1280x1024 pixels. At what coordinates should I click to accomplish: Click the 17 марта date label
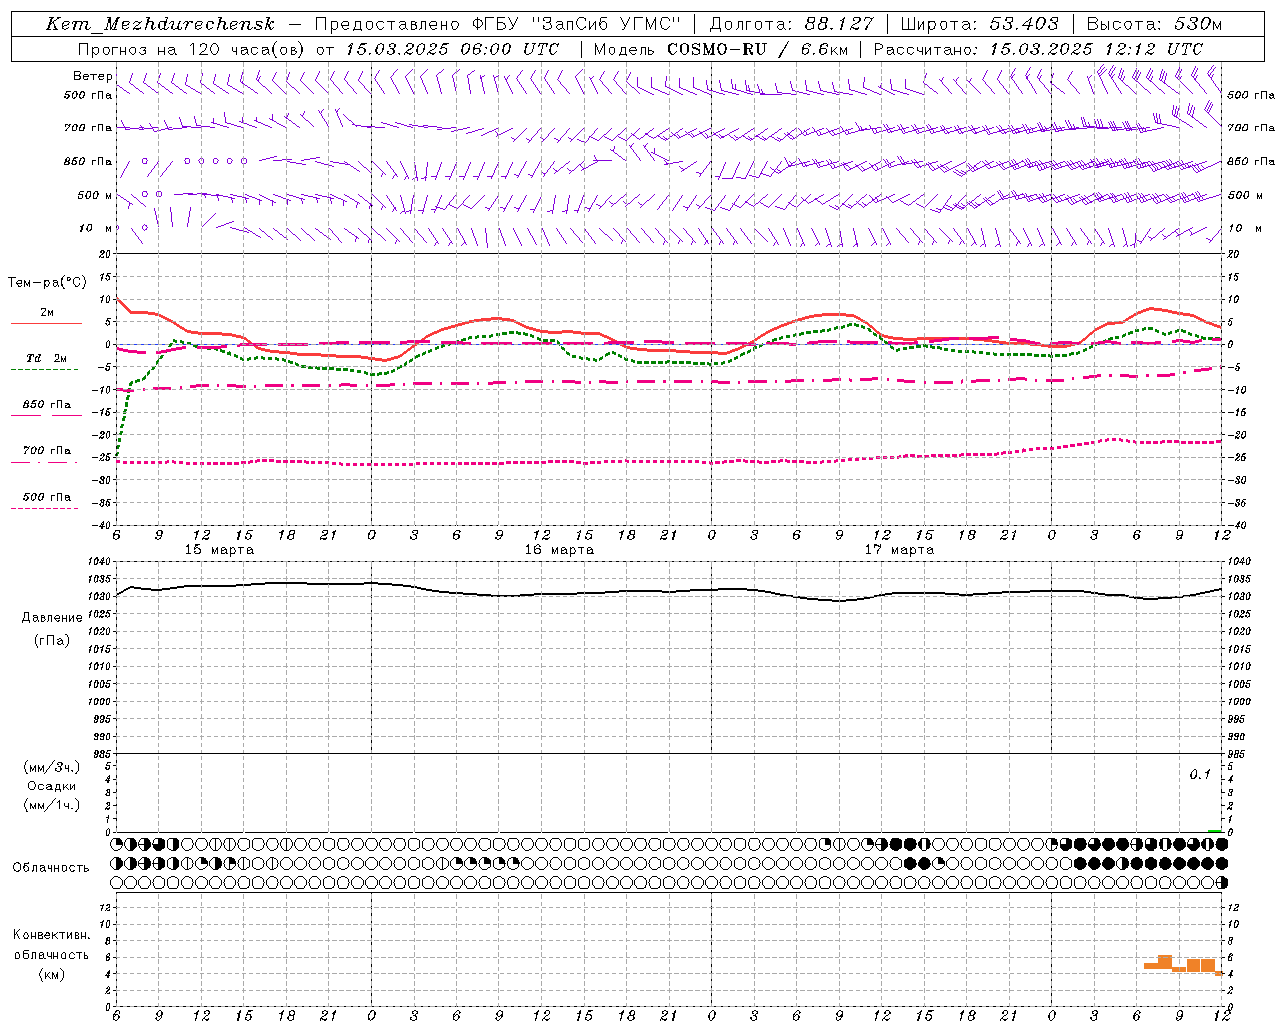(x=900, y=550)
